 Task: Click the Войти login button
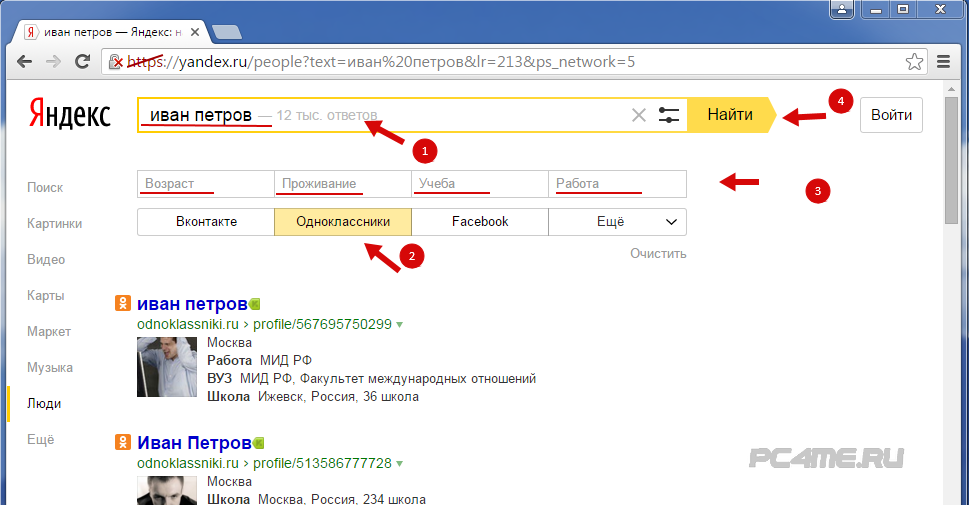coord(891,115)
